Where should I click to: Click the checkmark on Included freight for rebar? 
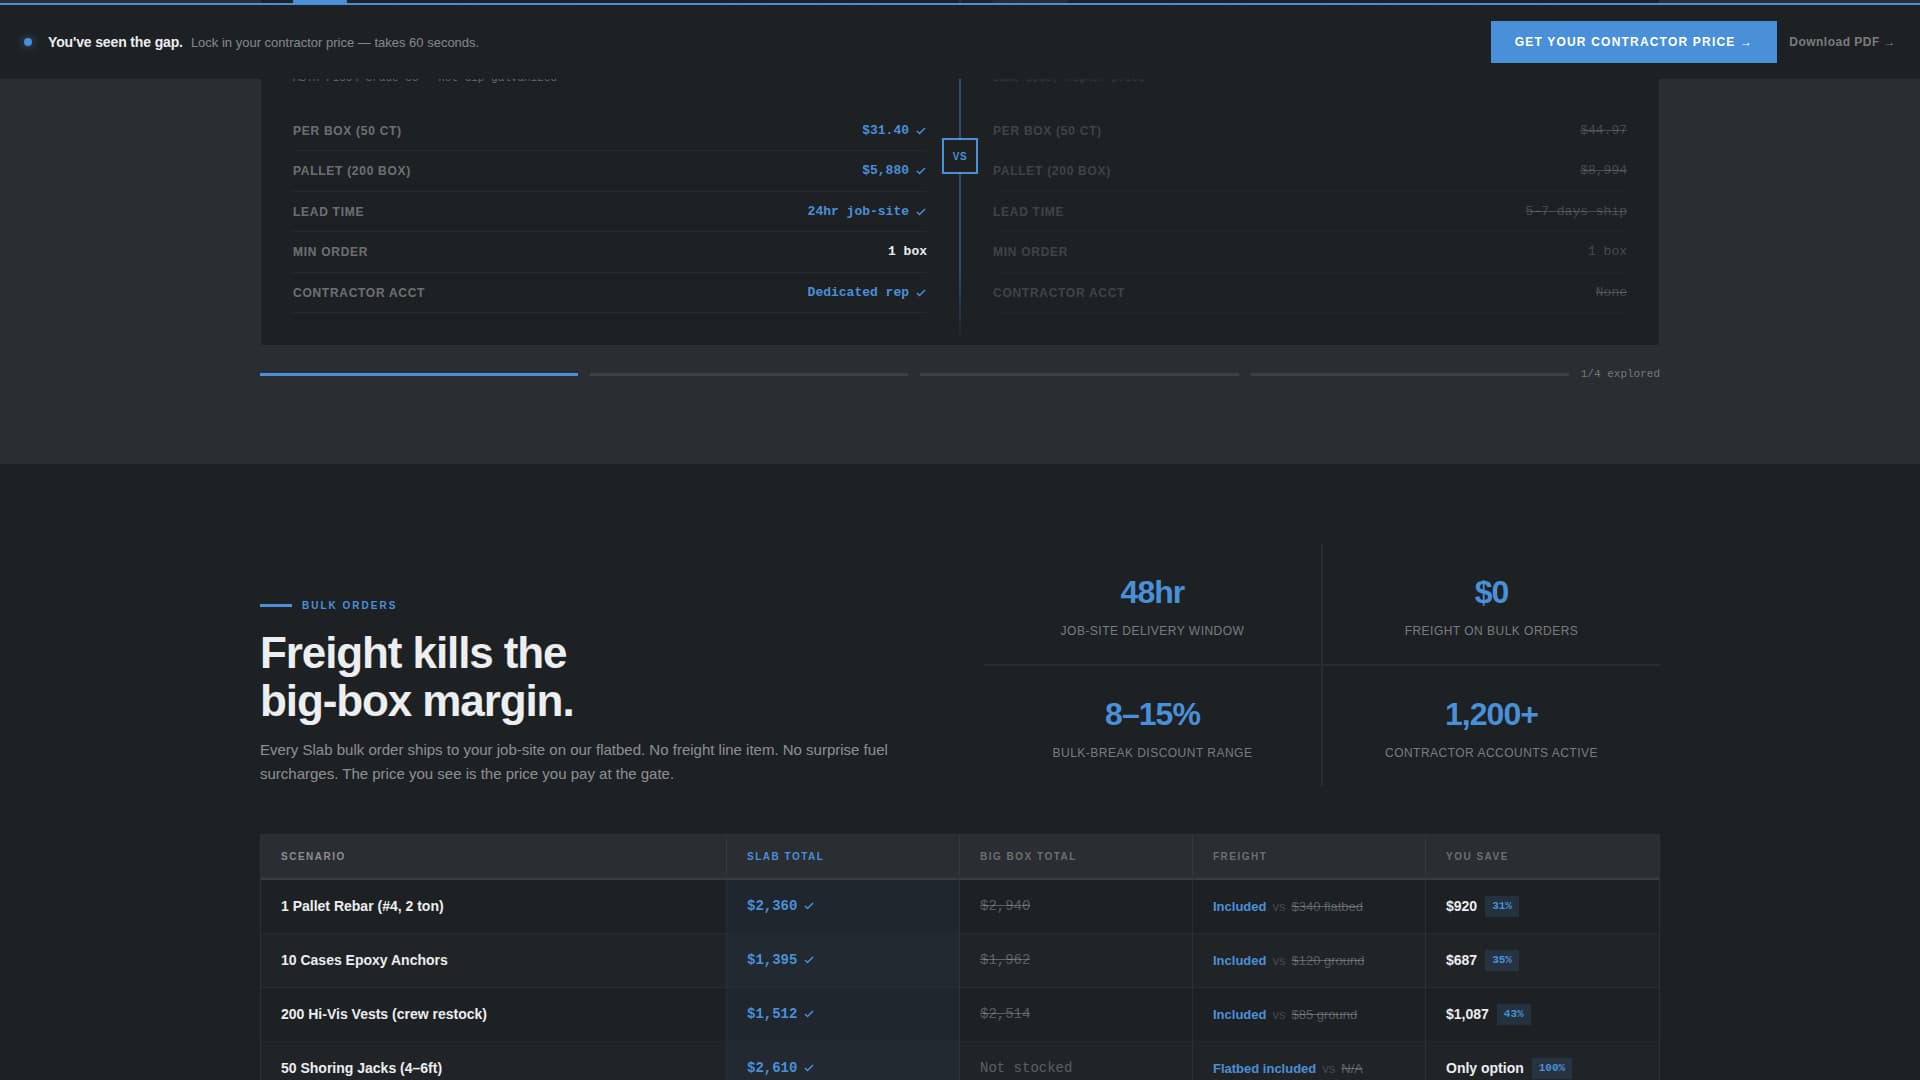pyautogui.click(x=1240, y=906)
